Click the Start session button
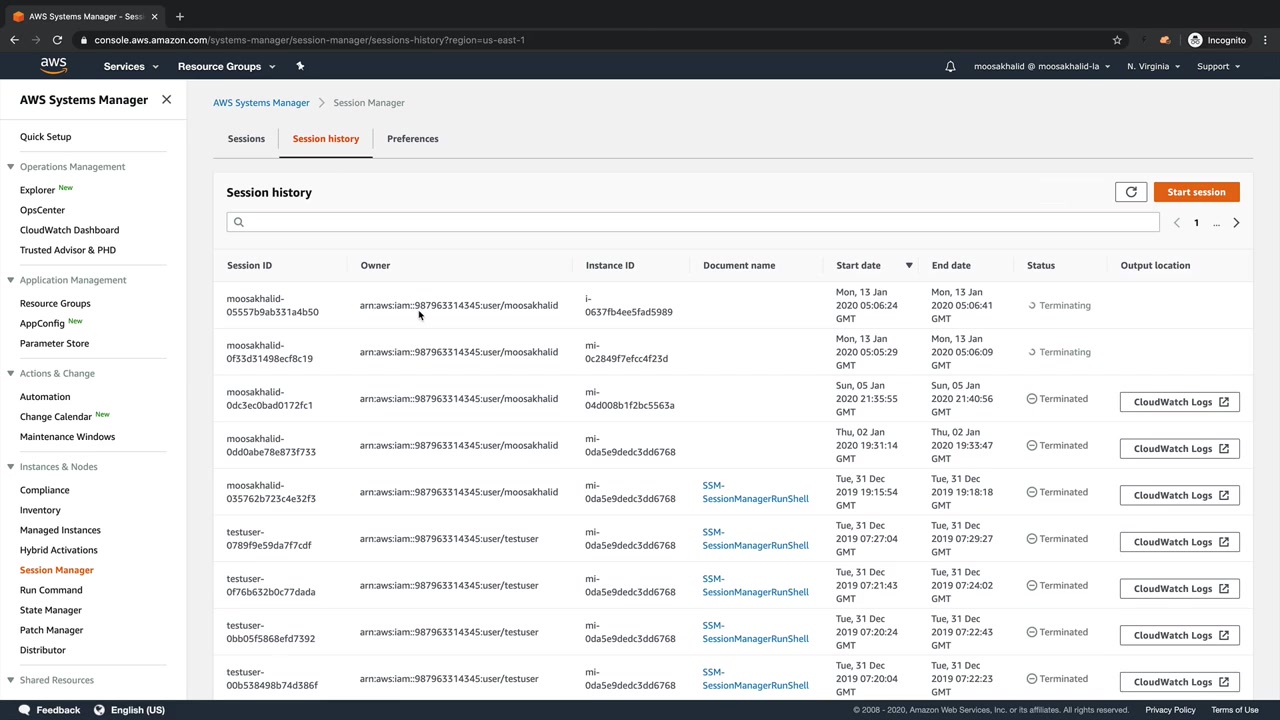1280x720 pixels. tap(1196, 192)
